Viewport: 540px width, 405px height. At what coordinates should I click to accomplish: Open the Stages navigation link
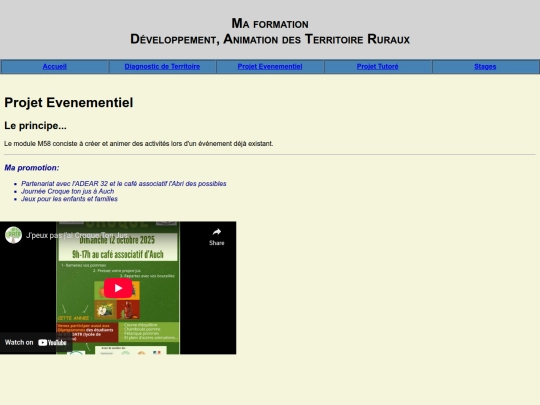[485, 66]
